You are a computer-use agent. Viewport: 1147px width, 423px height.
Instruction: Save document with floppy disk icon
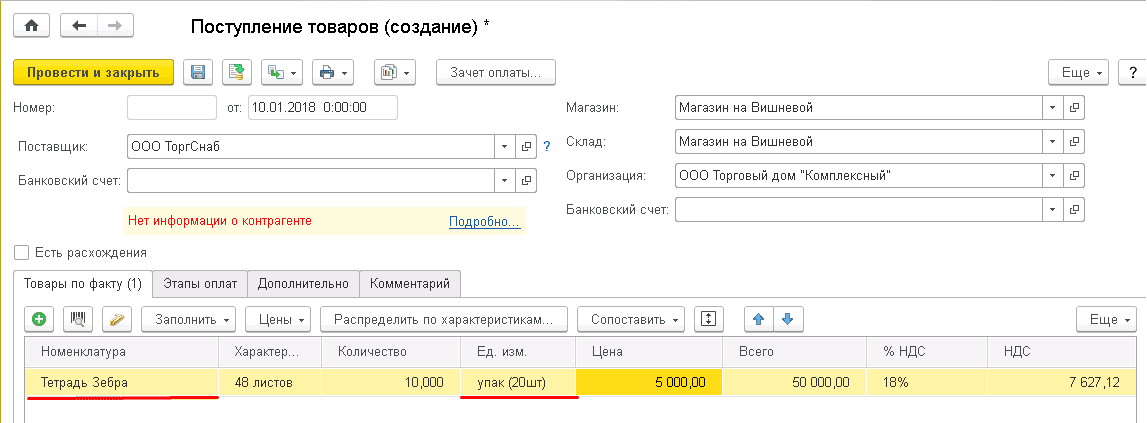coord(197,72)
